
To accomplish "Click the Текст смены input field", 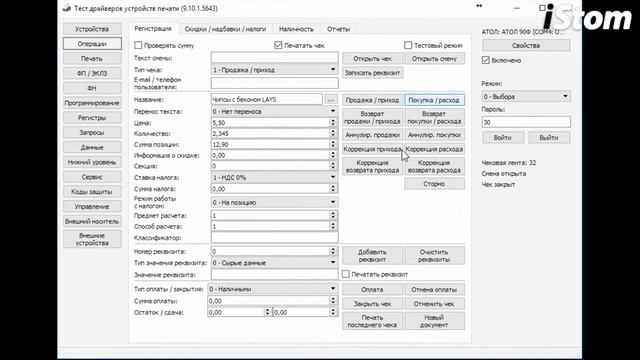I will click(274, 58).
